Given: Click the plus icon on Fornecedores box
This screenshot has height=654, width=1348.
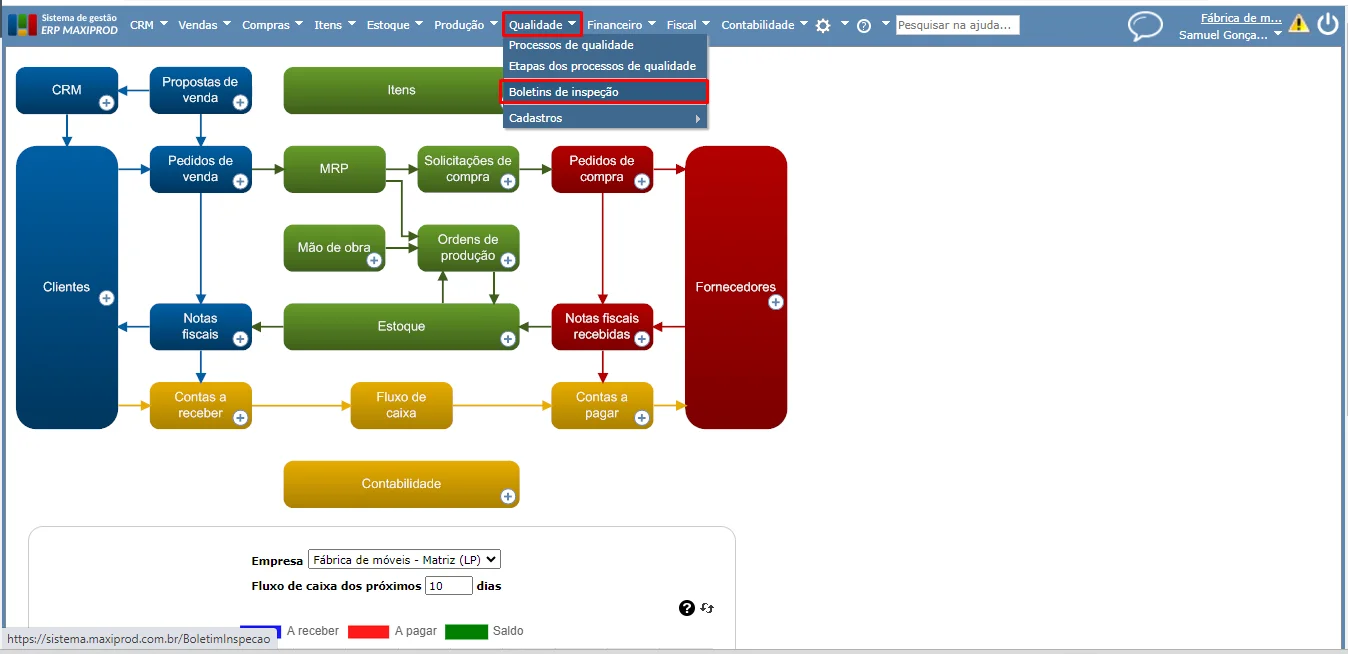Looking at the screenshot, I should coord(775,302).
